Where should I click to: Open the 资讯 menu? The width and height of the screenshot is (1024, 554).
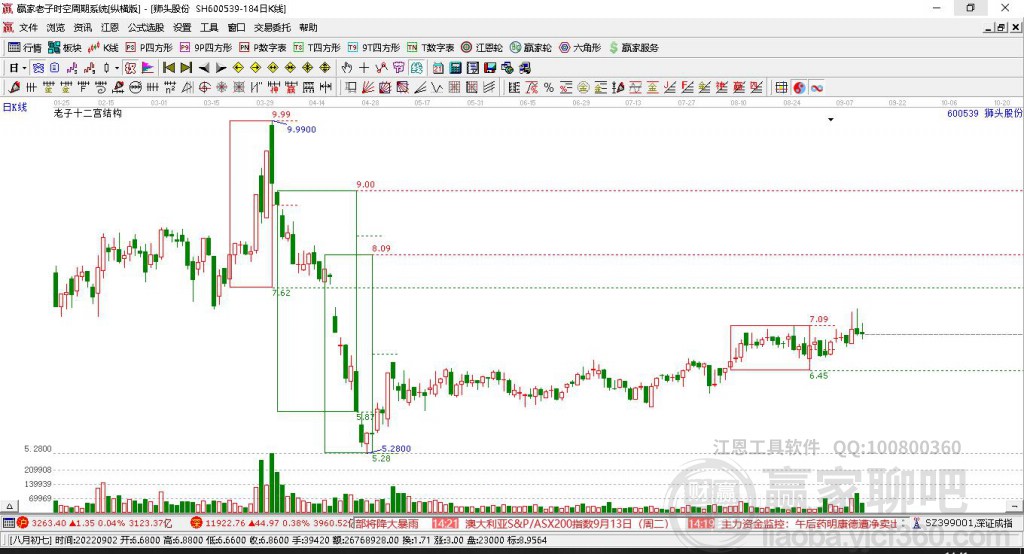click(x=82, y=27)
